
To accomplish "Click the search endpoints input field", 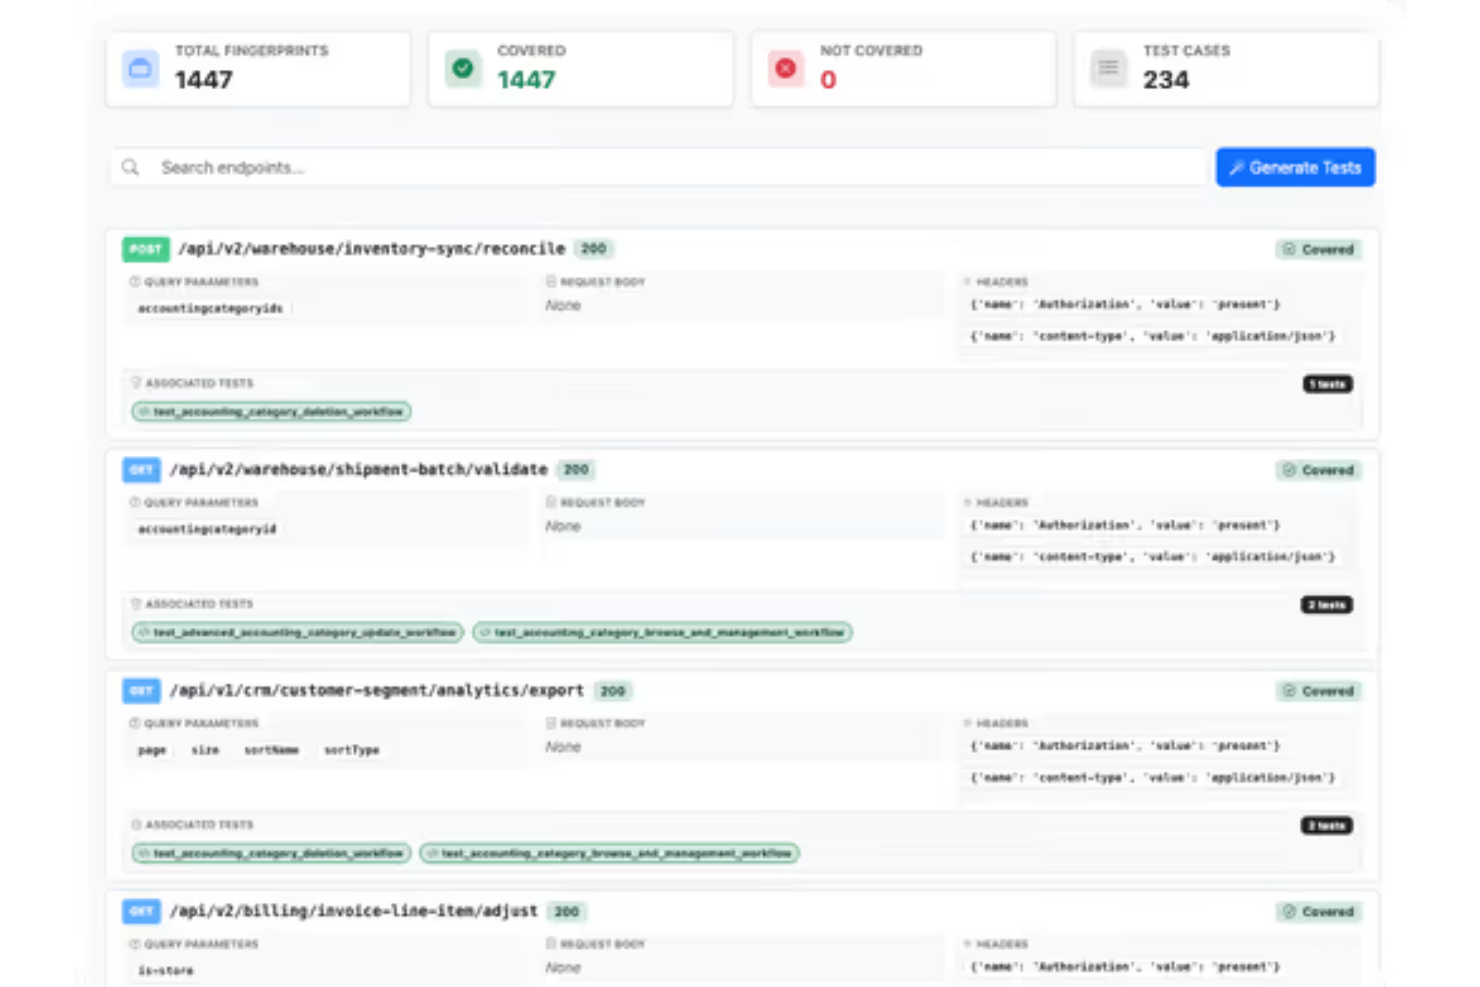I will pyautogui.click(x=400, y=167).
